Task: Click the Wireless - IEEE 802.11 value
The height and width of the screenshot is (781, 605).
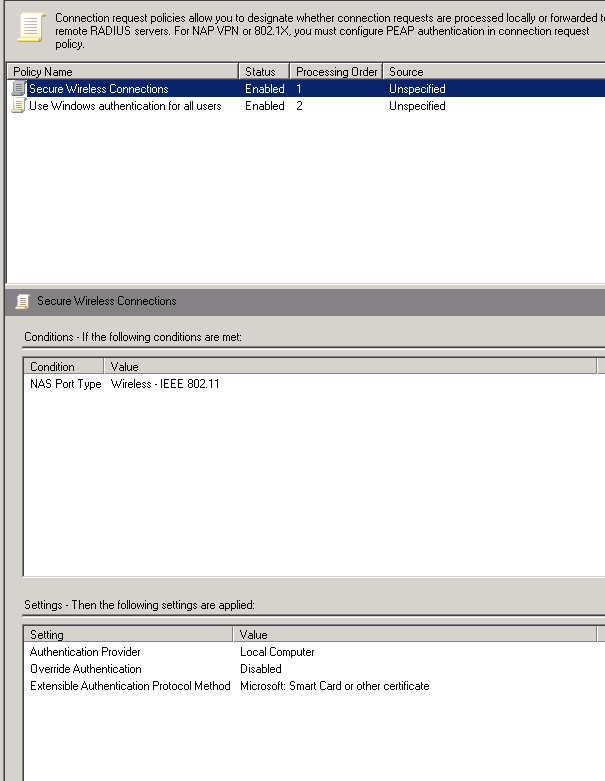Action: pos(165,384)
